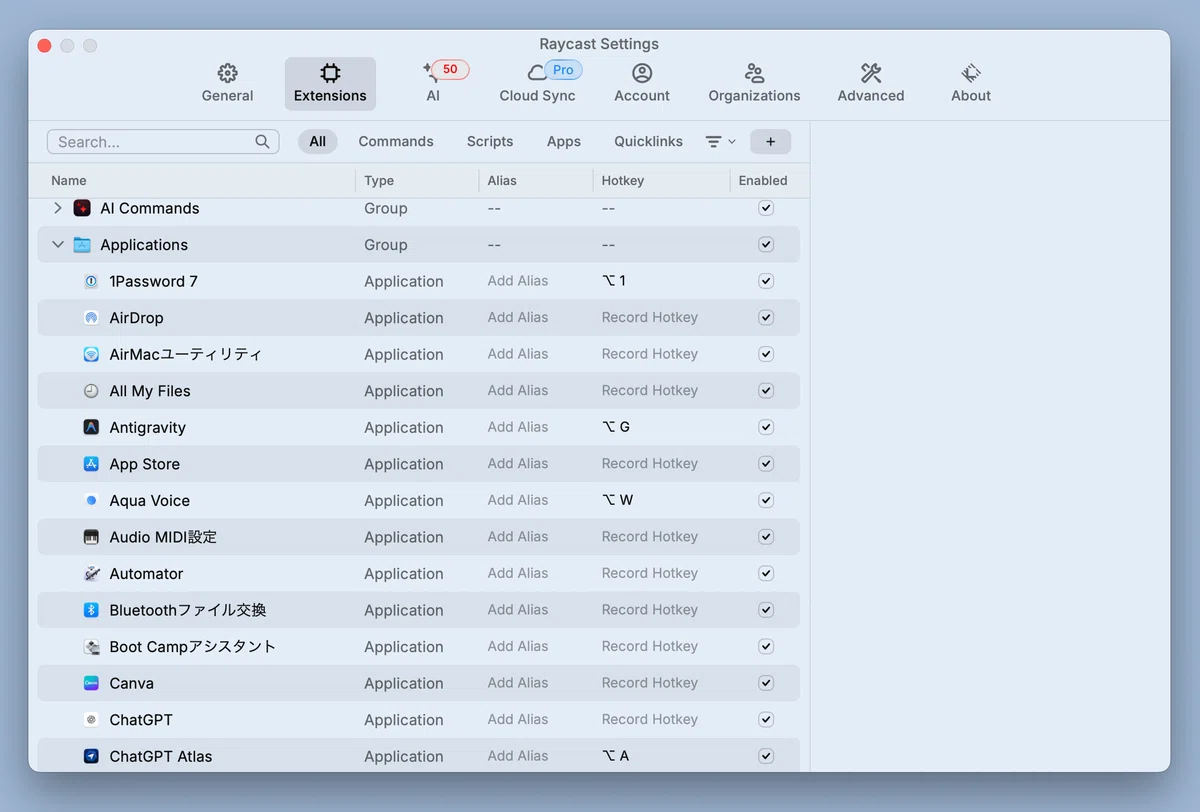
Task: Uncheck the Canva enabled checkbox
Action: tap(766, 683)
